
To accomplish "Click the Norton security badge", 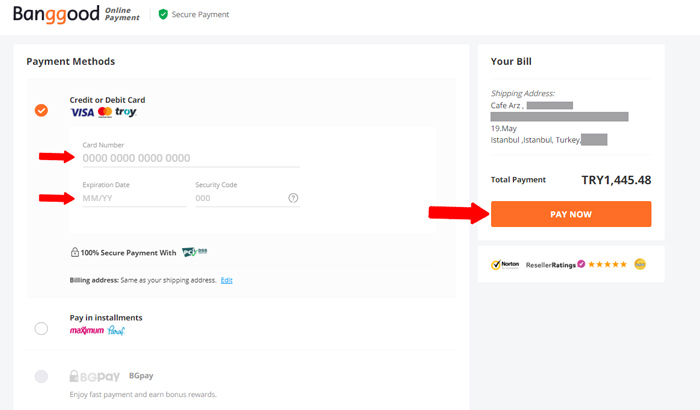I will click(505, 265).
